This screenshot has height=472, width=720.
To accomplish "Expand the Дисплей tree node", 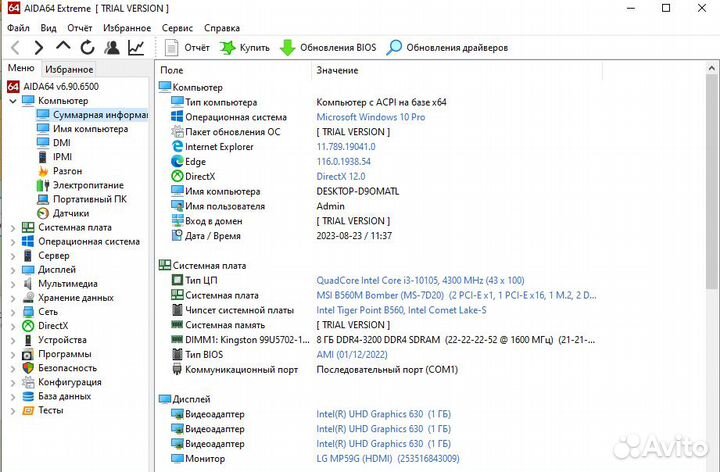I will (13, 270).
